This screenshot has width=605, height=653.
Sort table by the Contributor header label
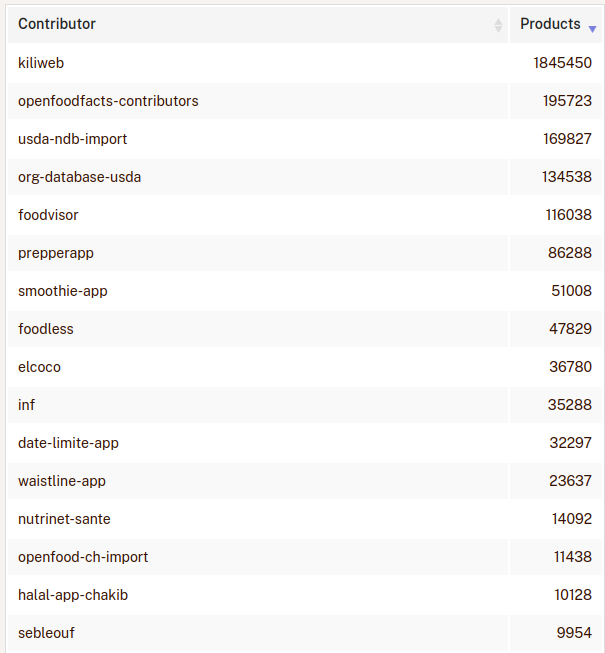pos(57,24)
